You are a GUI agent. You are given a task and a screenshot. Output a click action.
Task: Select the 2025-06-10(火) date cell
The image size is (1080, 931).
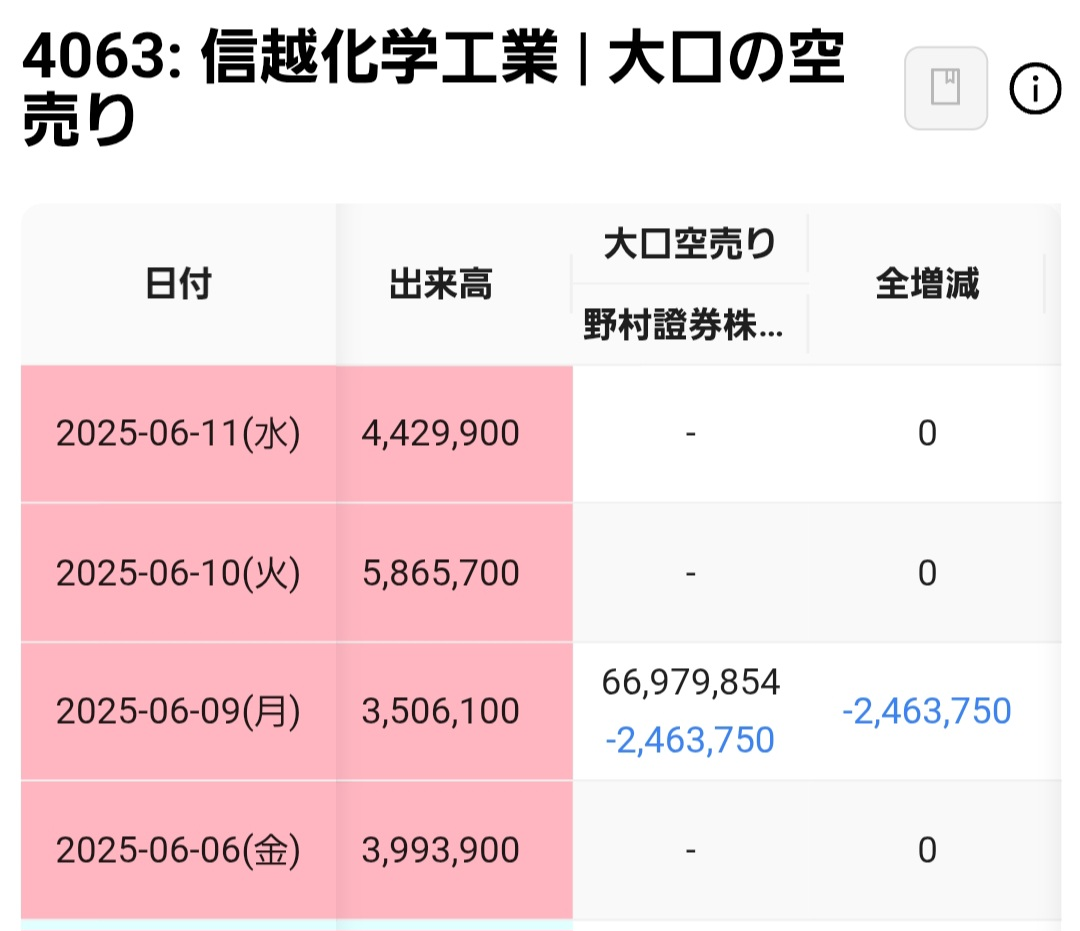180,572
